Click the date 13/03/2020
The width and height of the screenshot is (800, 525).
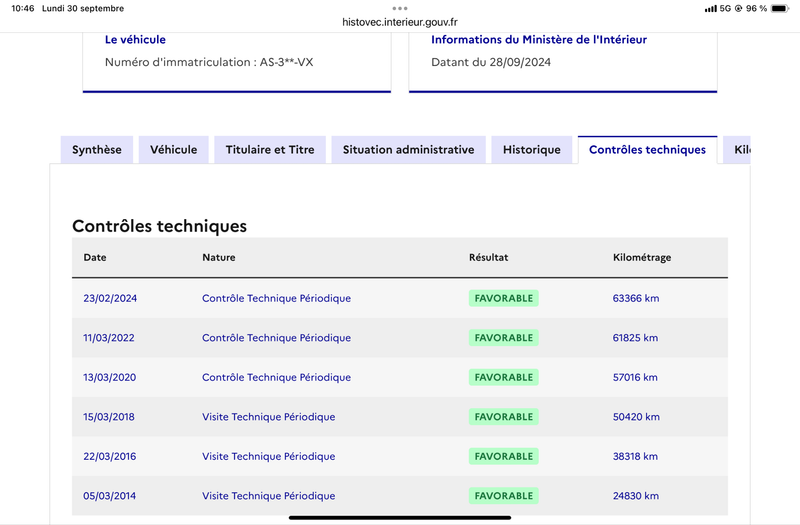(110, 377)
